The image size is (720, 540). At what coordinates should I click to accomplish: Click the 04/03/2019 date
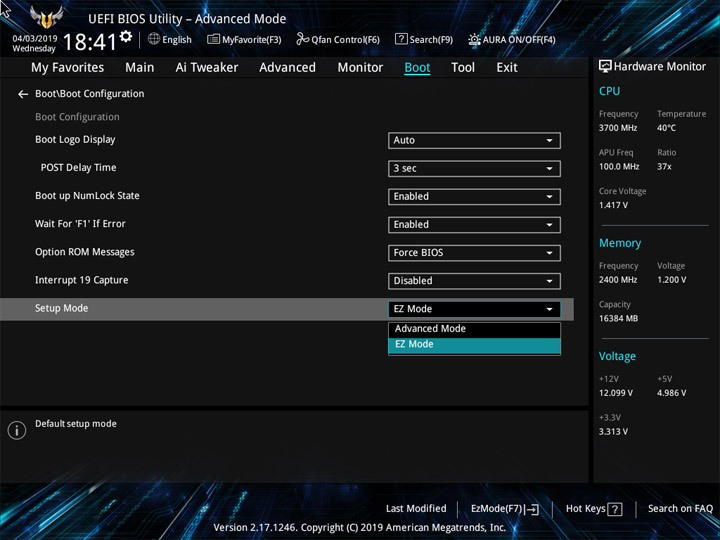click(x=35, y=39)
